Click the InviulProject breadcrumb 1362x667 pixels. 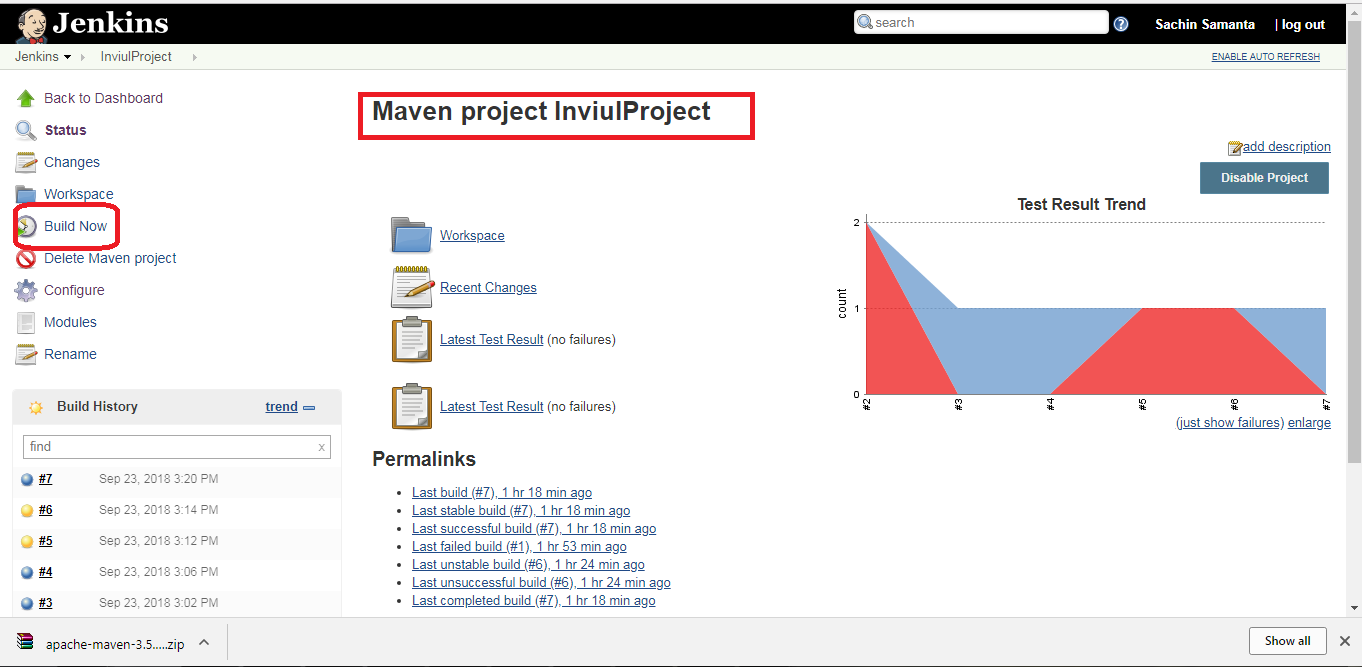click(x=136, y=57)
